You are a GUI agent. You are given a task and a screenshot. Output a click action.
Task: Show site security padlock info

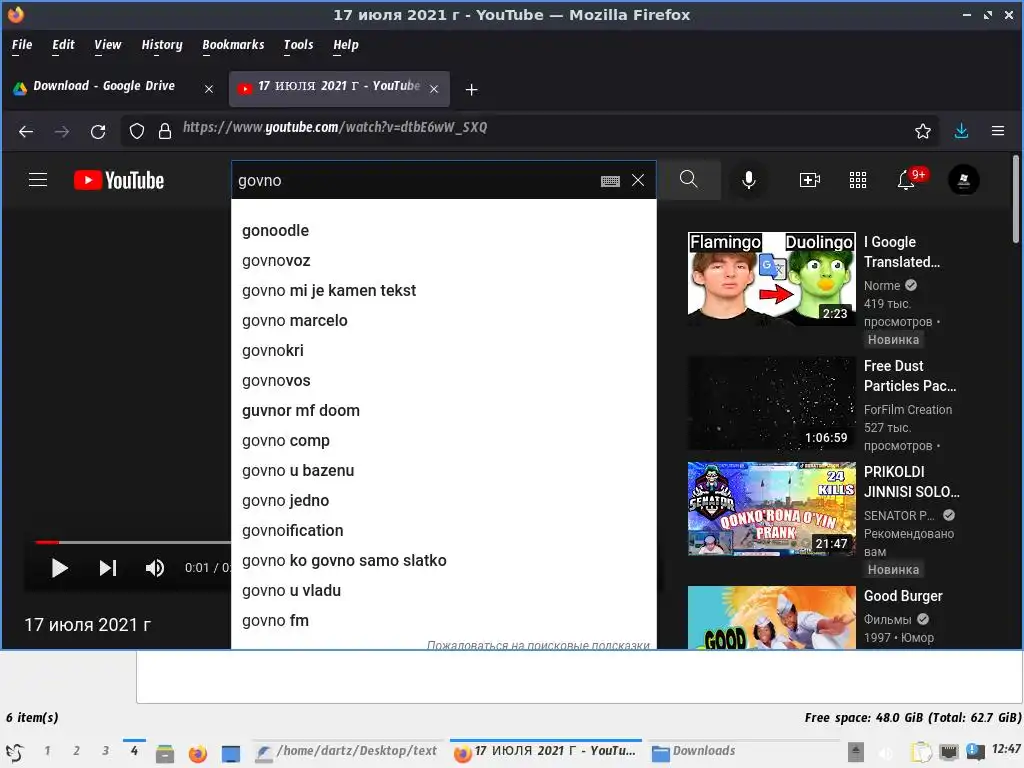(x=165, y=131)
